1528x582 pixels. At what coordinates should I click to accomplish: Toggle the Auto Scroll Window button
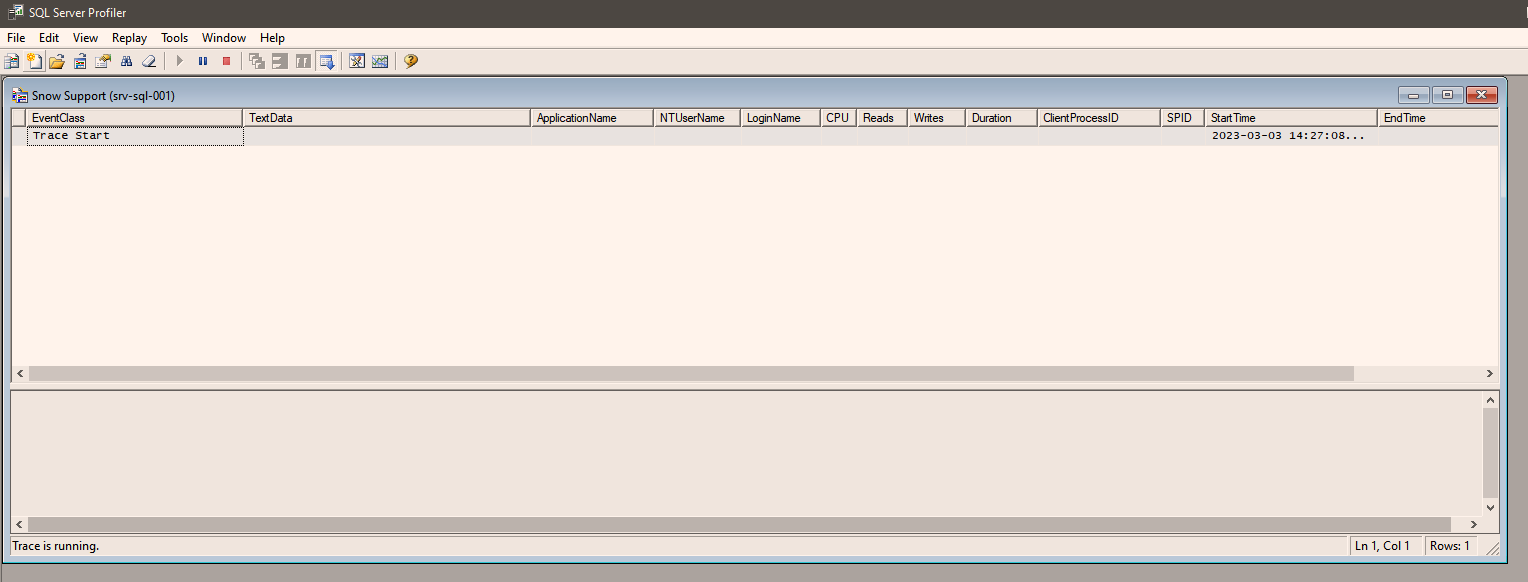coord(326,61)
